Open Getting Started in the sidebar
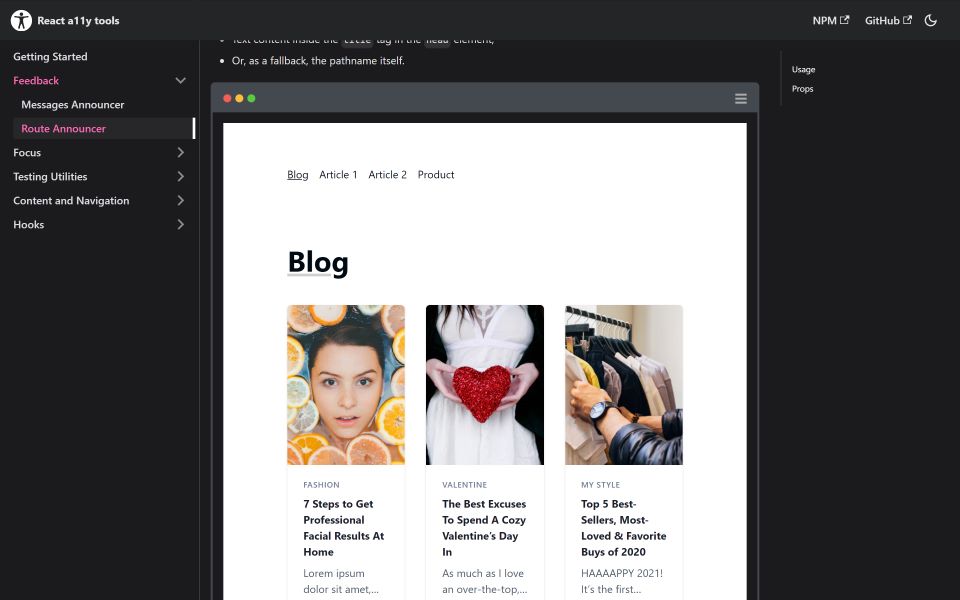960x600 pixels. pyautogui.click(x=50, y=56)
